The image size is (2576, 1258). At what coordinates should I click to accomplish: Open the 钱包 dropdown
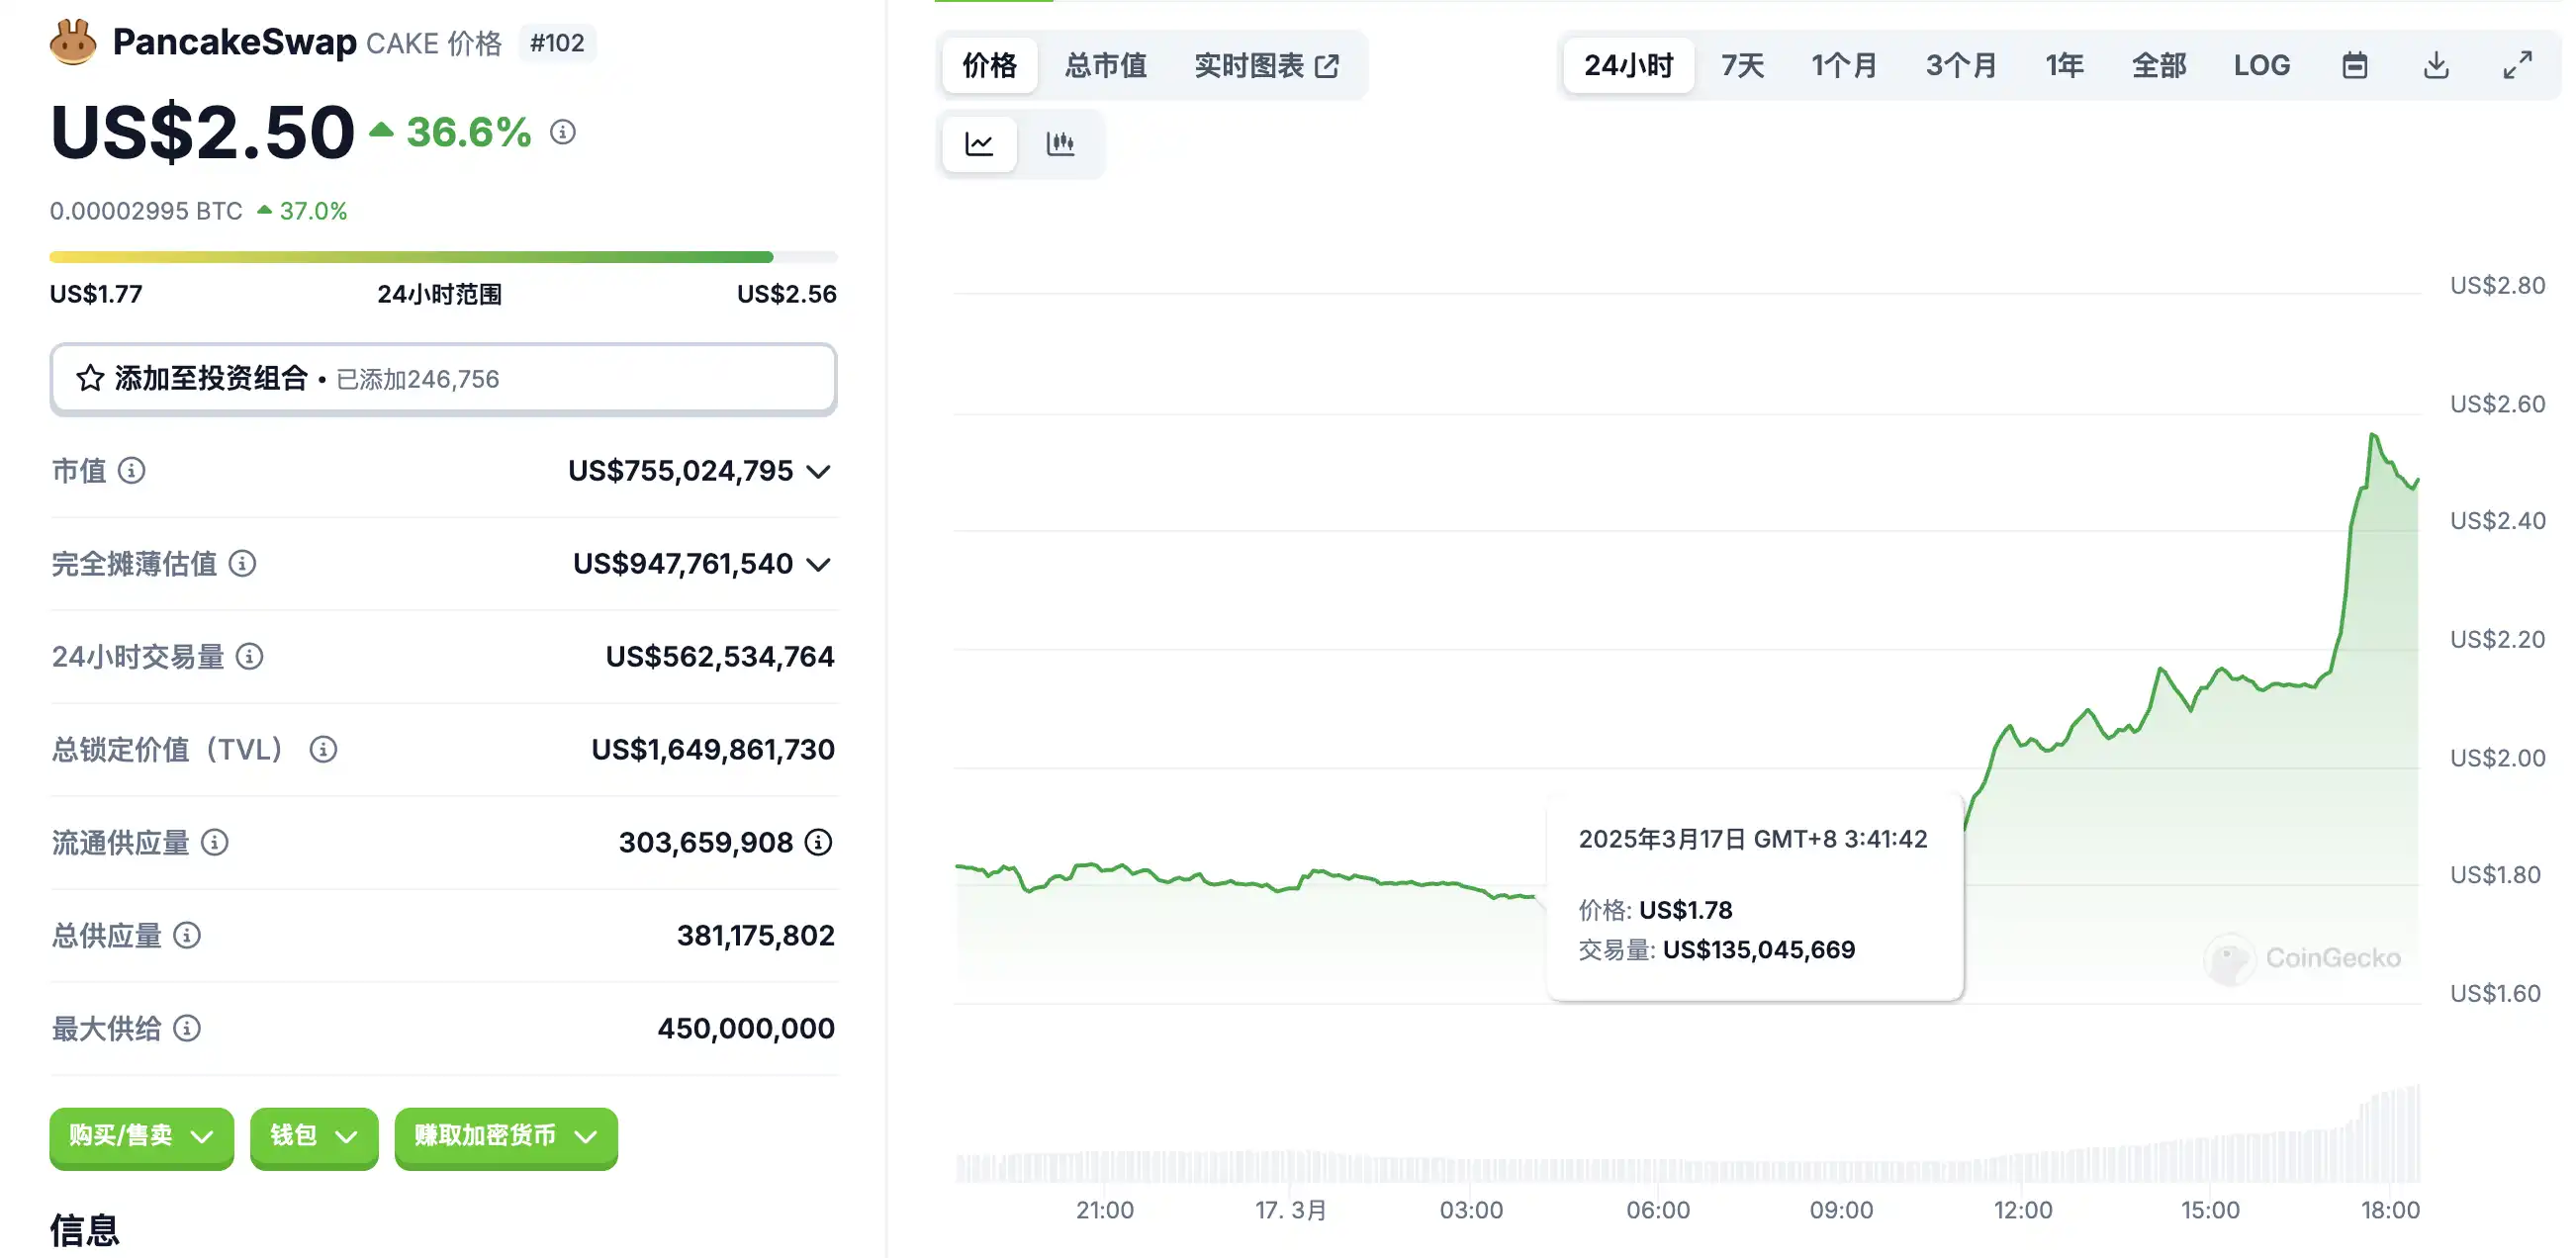pos(314,1136)
